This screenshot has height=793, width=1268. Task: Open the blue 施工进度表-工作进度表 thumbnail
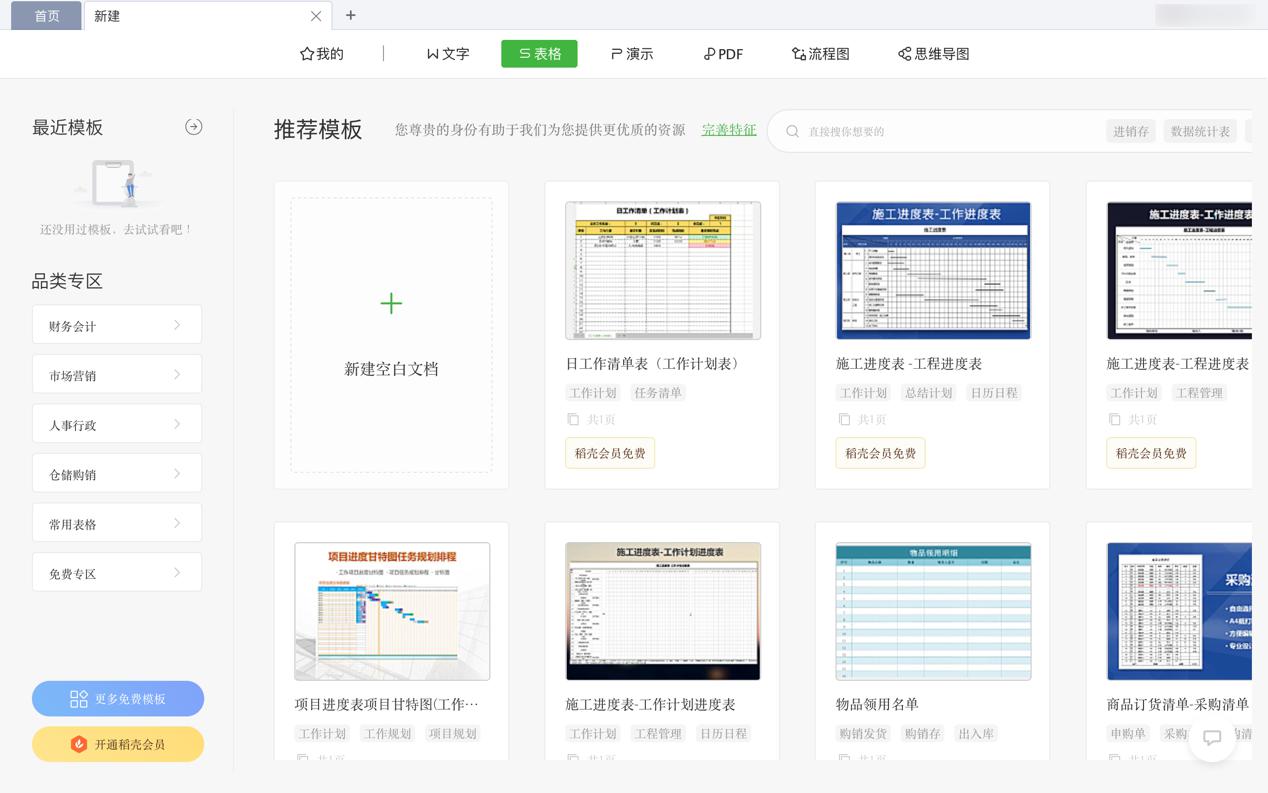click(x=933, y=271)
